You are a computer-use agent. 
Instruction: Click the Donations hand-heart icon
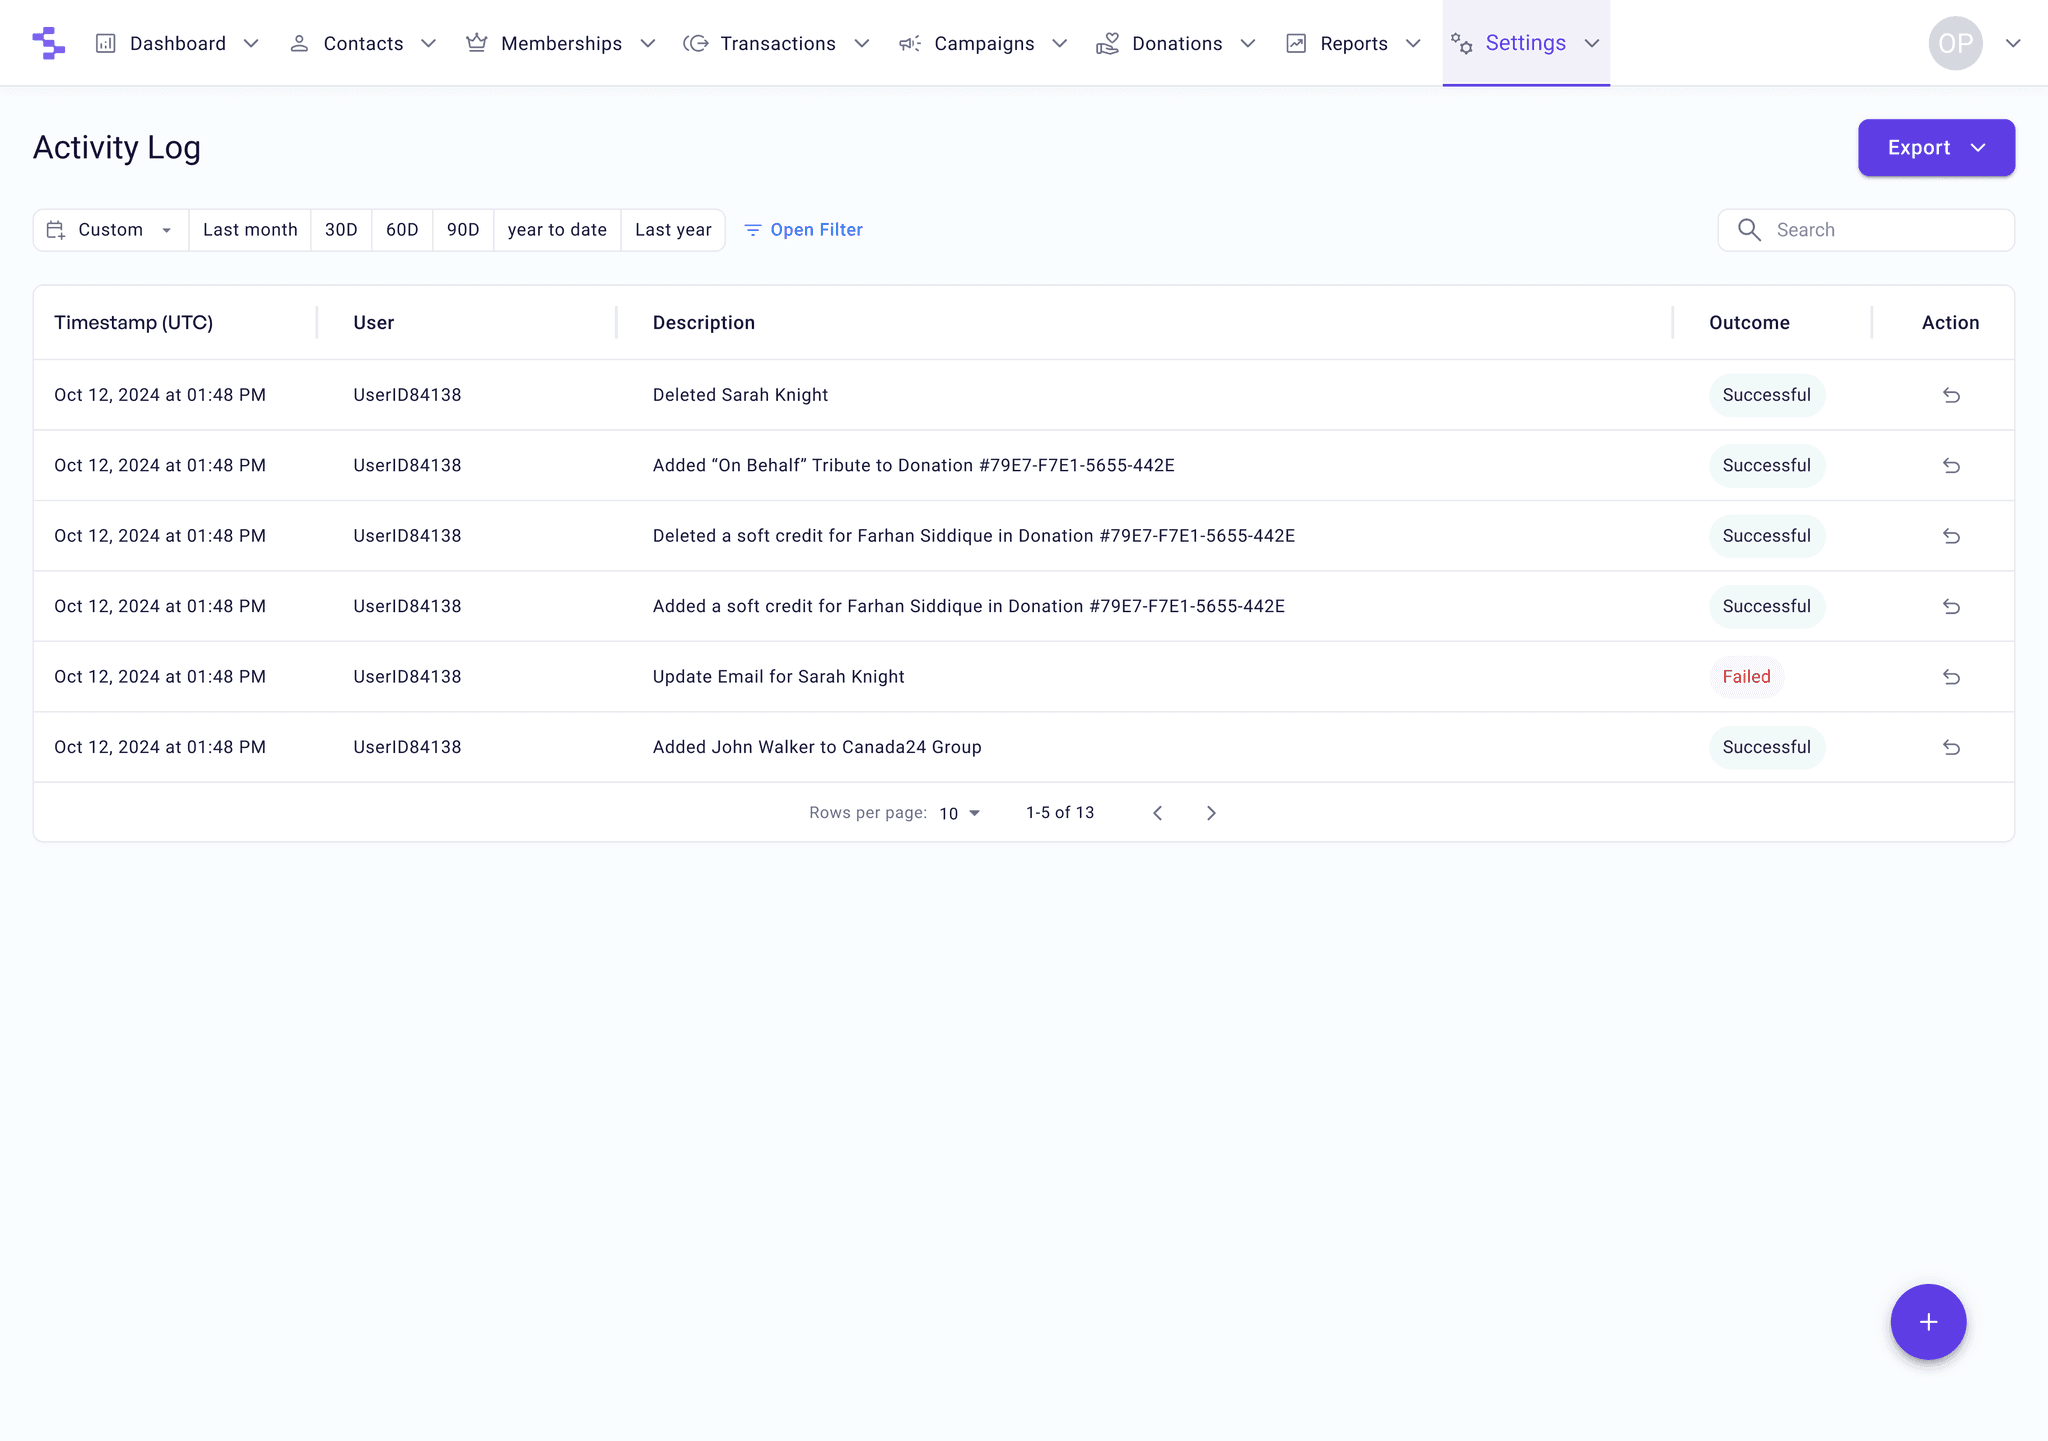point(1108,43)
